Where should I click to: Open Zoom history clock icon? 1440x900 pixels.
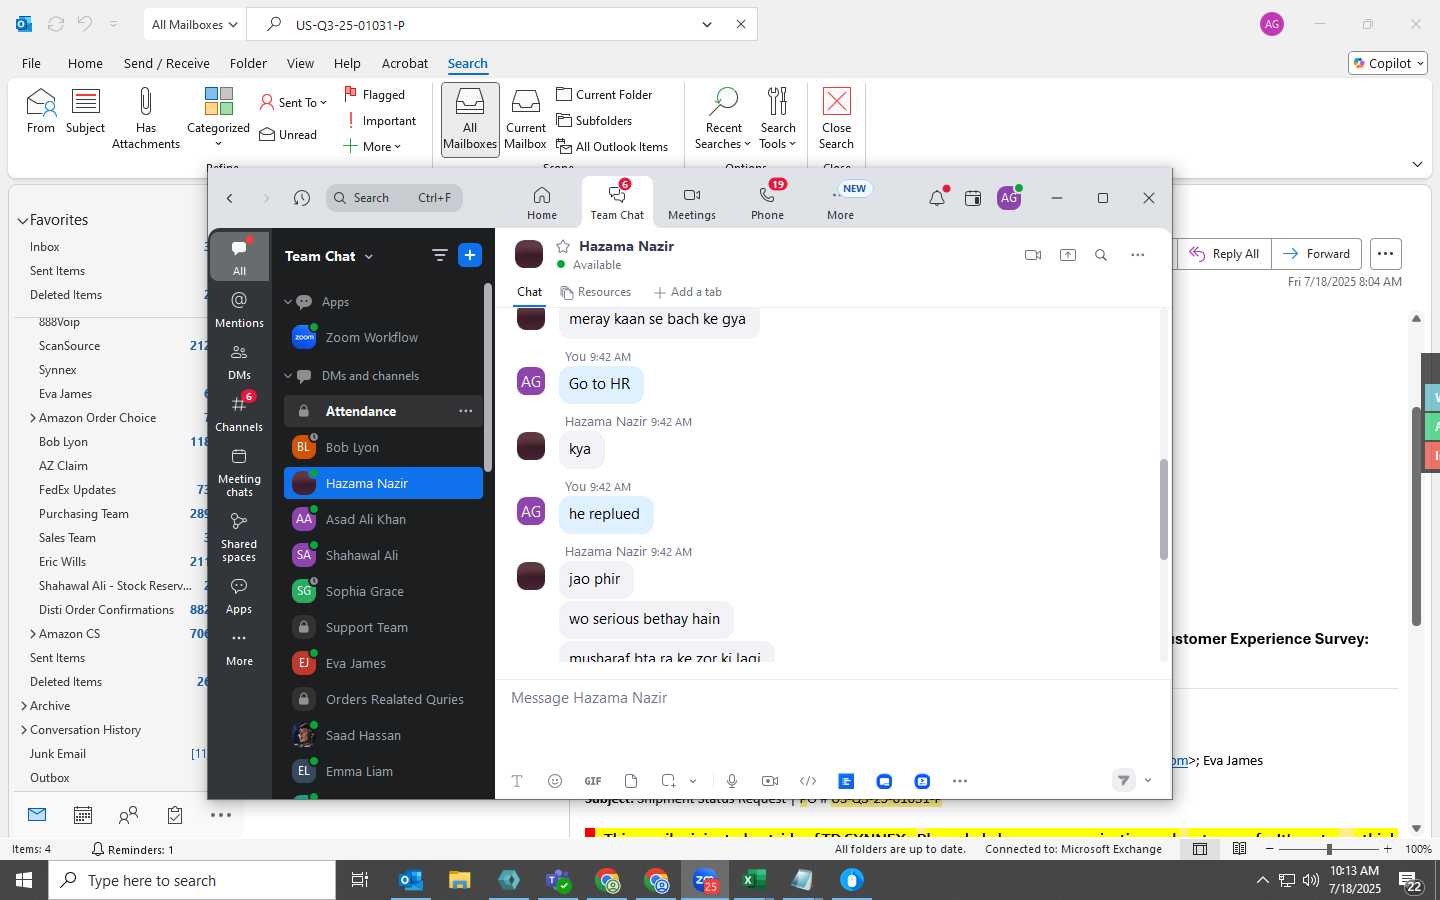pos(302,198)
